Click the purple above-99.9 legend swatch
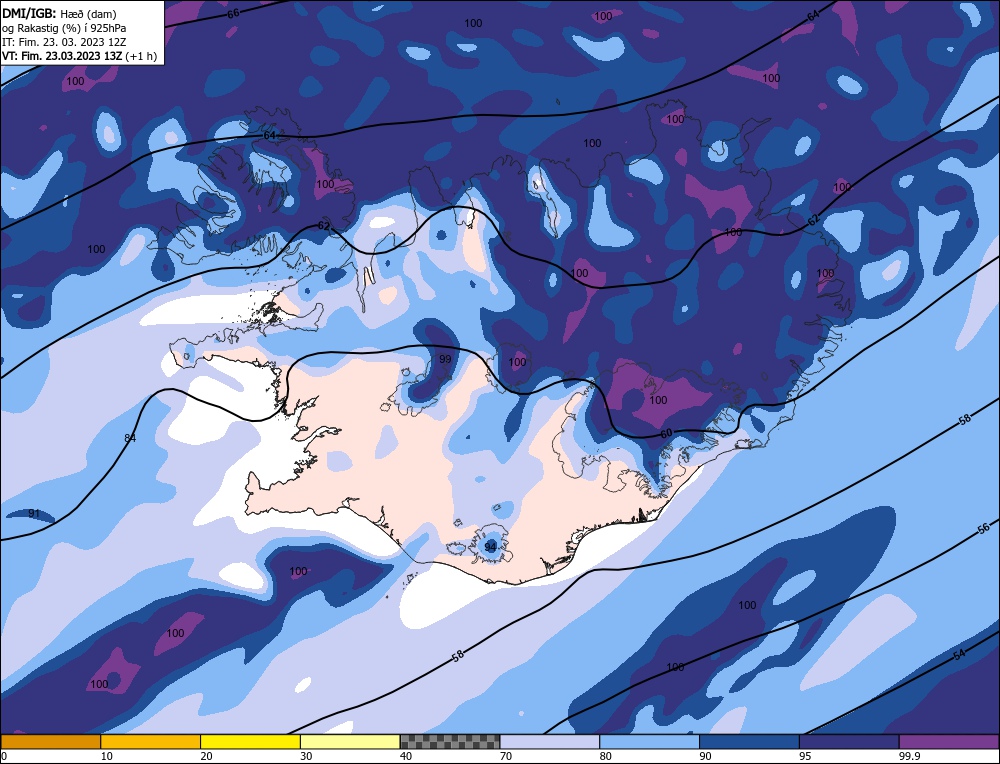This screenshot has width=1000, height=764. 950,742
